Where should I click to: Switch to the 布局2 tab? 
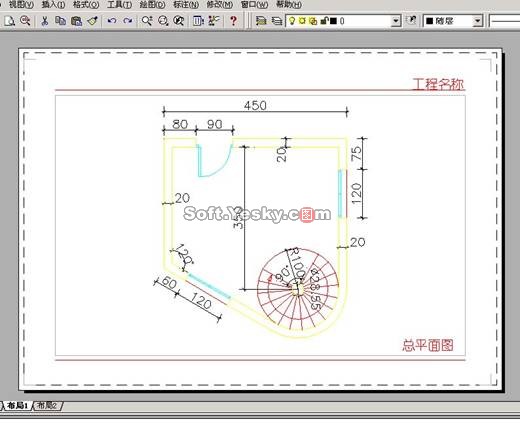pyautogui.click(x=47, y=405)
